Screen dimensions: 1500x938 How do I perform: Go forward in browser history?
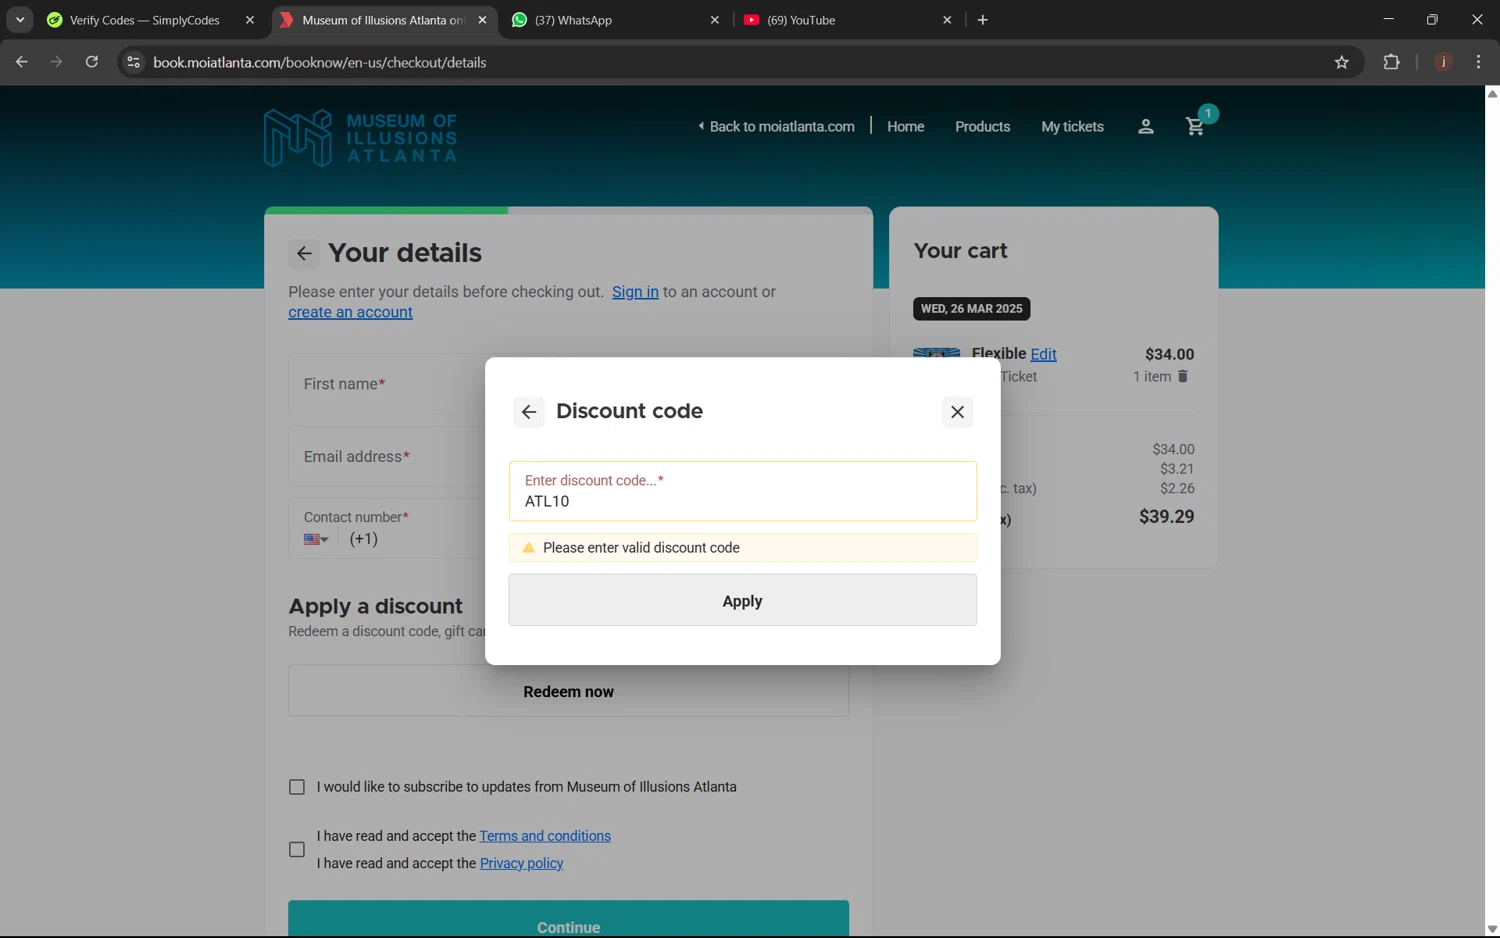56,62
